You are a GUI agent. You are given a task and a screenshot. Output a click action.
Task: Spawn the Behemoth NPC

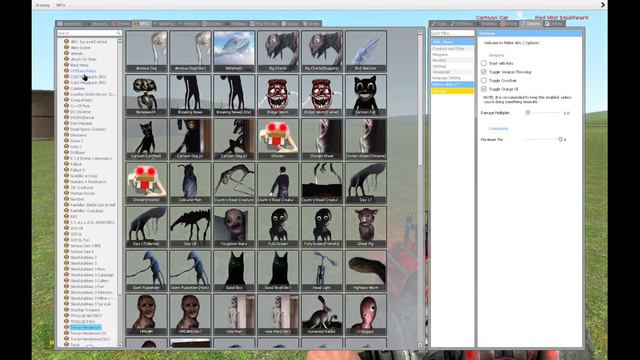[x=234, y=51]
